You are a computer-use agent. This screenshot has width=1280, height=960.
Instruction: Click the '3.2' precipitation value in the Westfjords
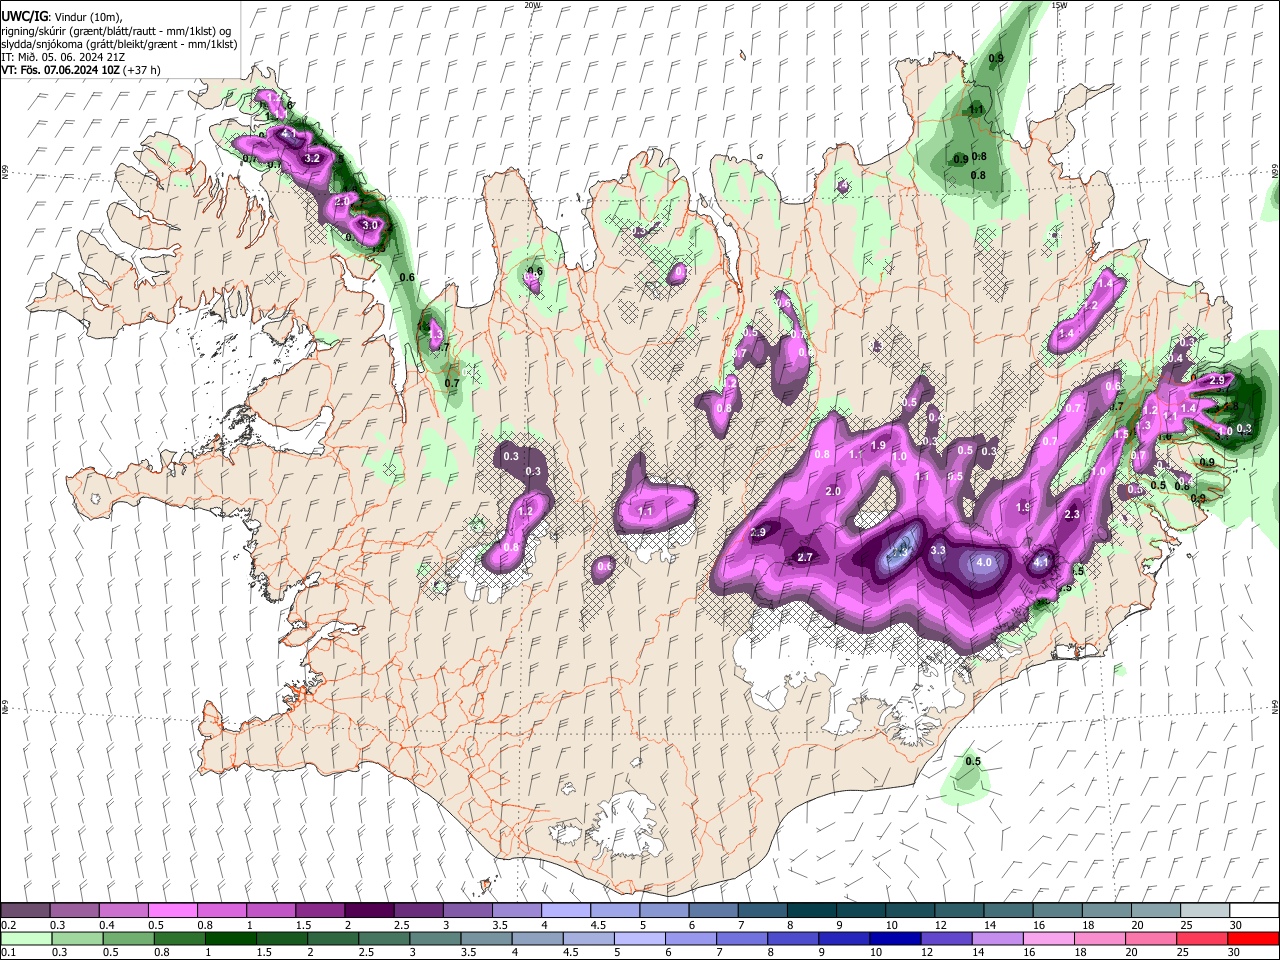(x=312, y=158)
